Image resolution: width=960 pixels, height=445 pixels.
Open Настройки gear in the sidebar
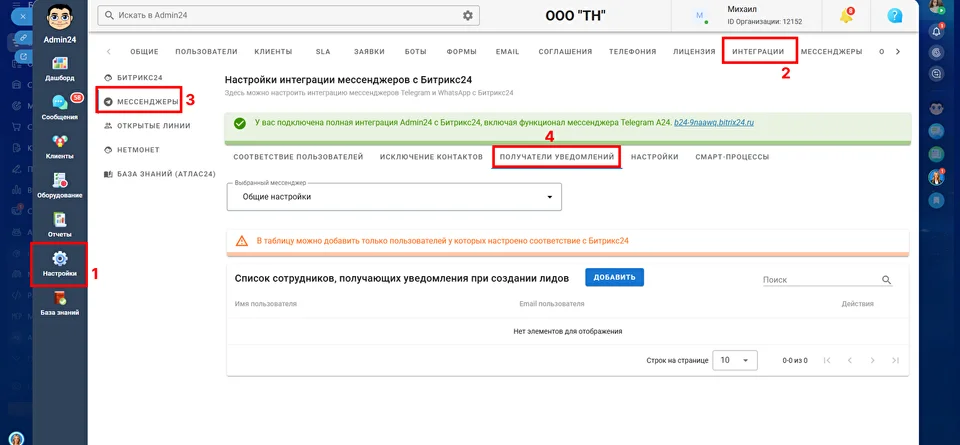pos(59,264)
